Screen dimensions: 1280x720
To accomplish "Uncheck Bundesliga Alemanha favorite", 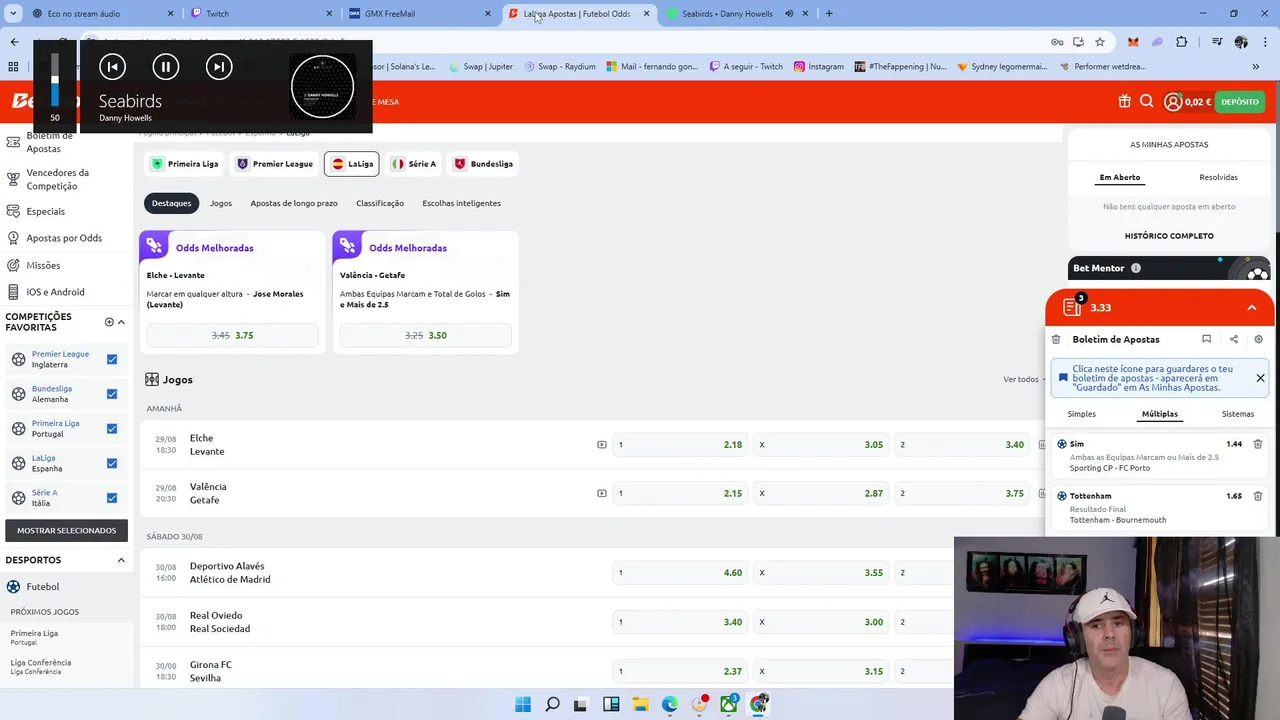I will 112,394.
